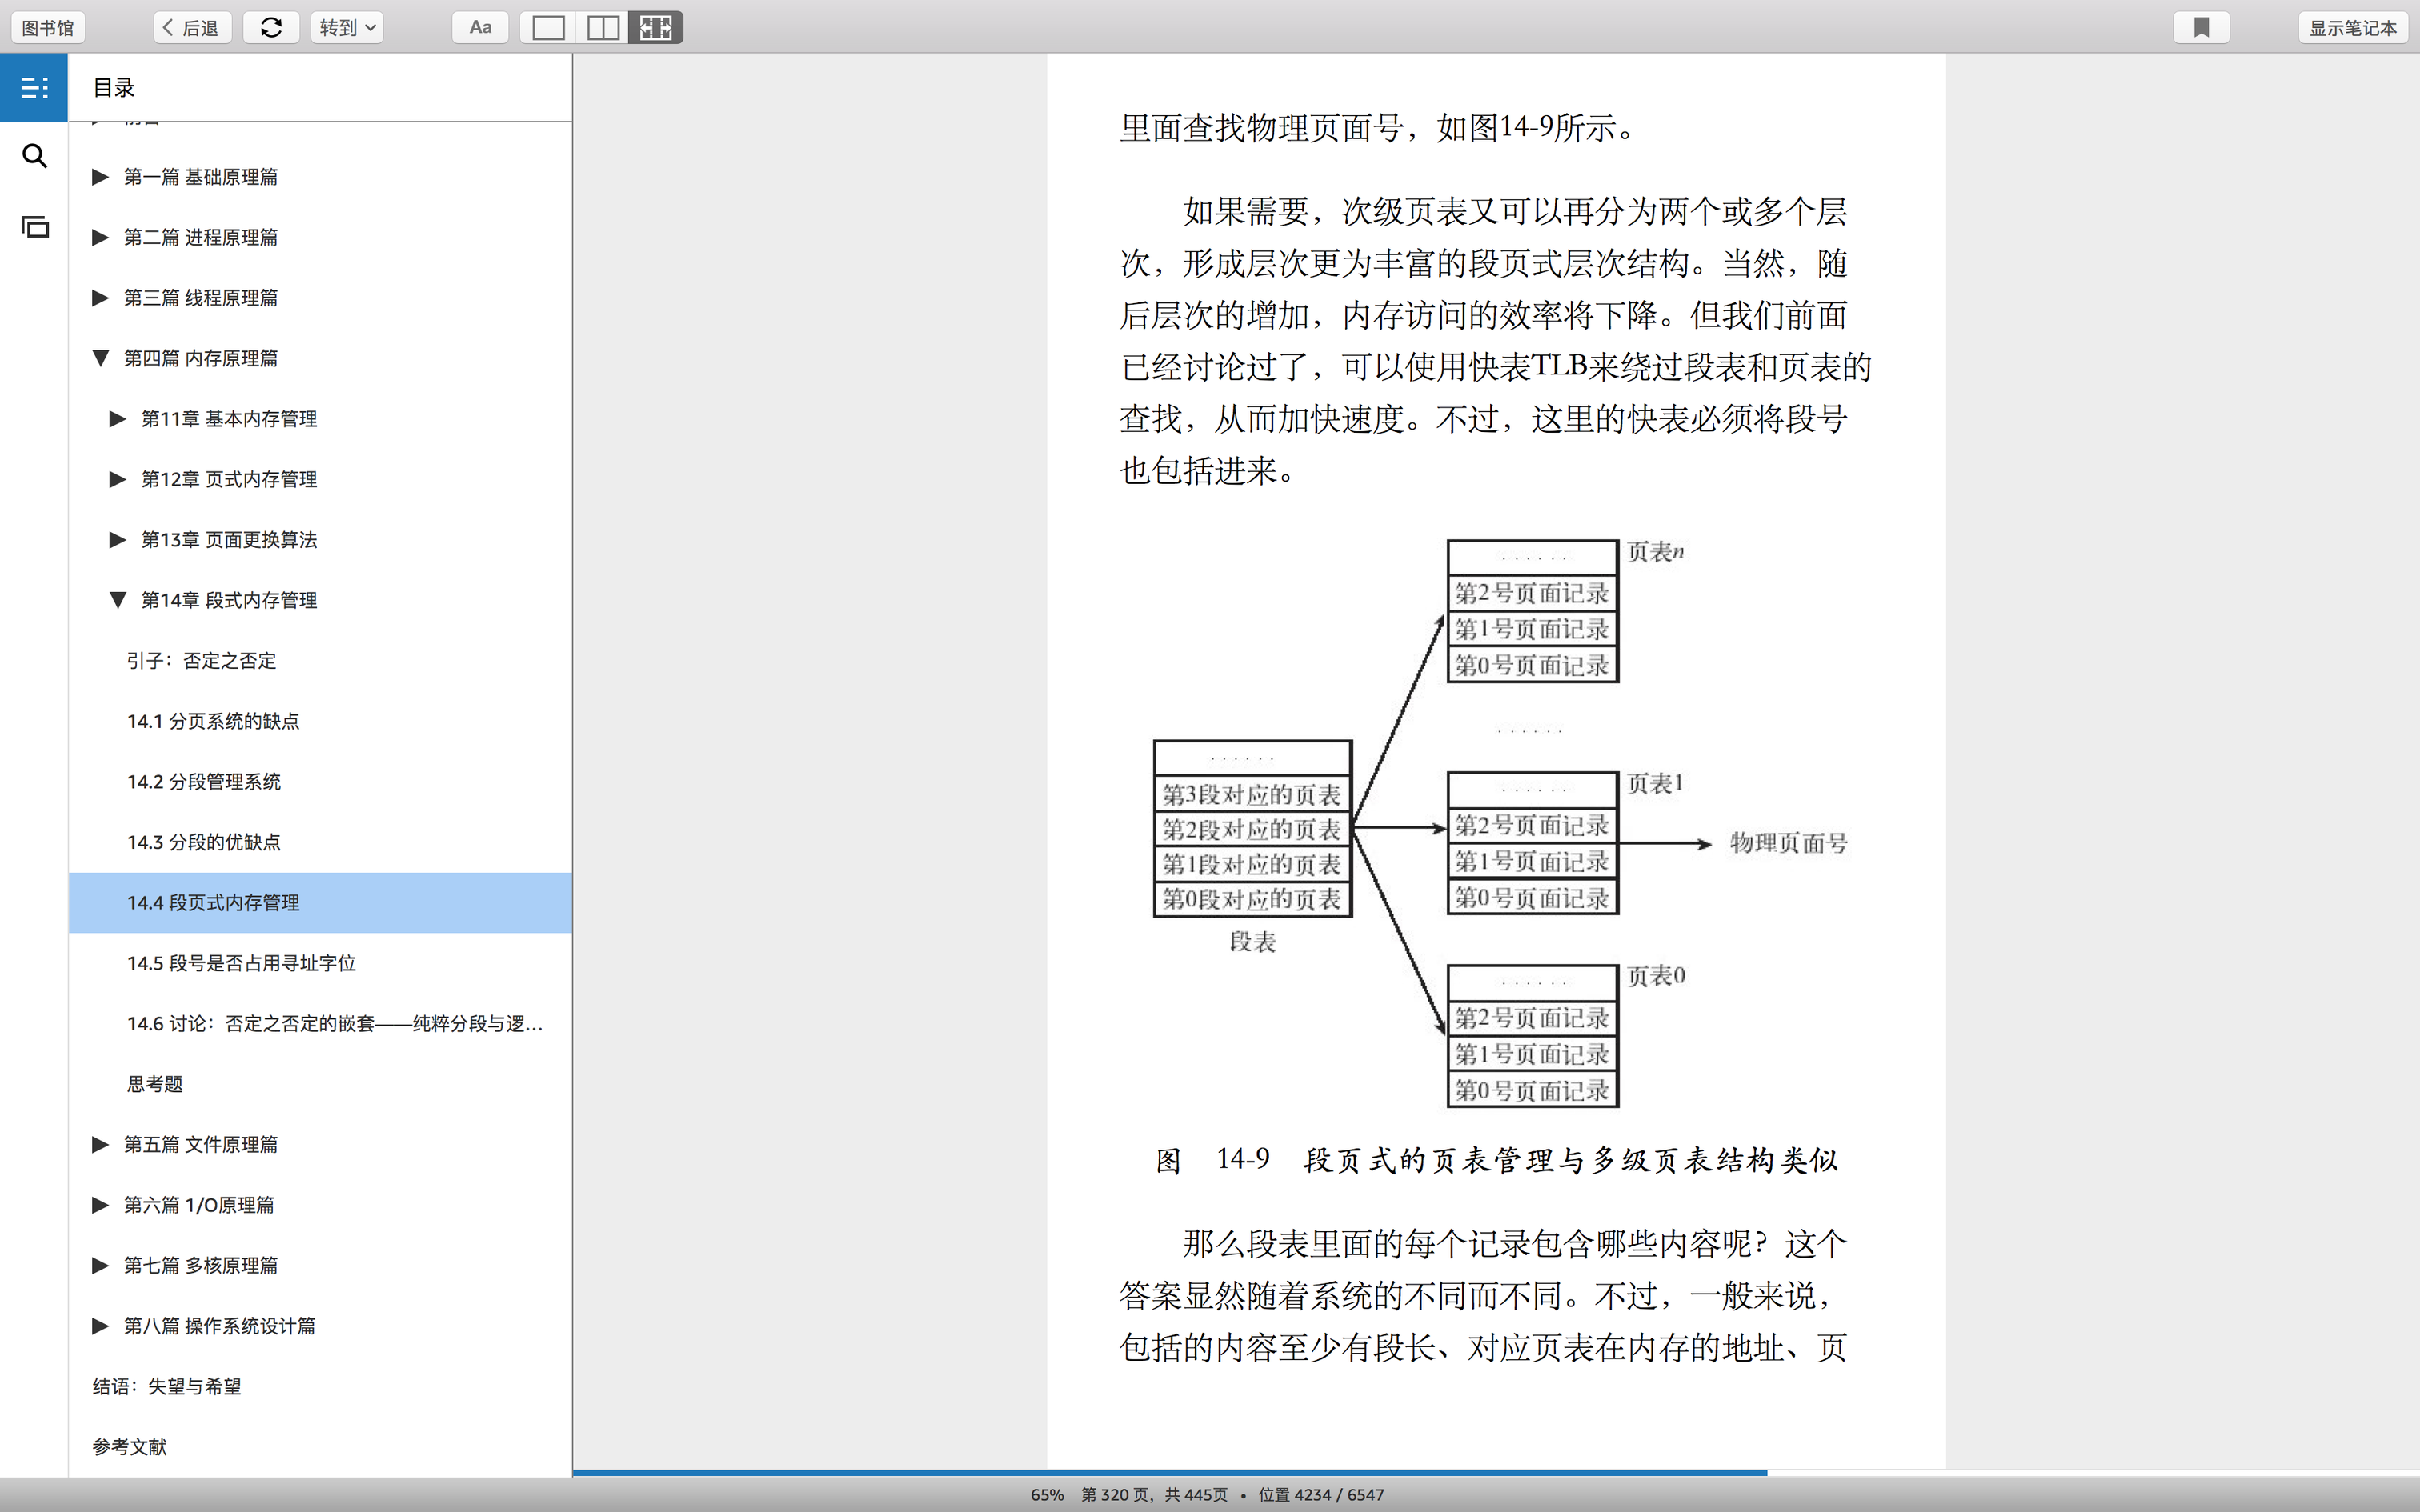Click the 图书馆 library button
Viewport: 2420px width, 1512px height.
48,28
